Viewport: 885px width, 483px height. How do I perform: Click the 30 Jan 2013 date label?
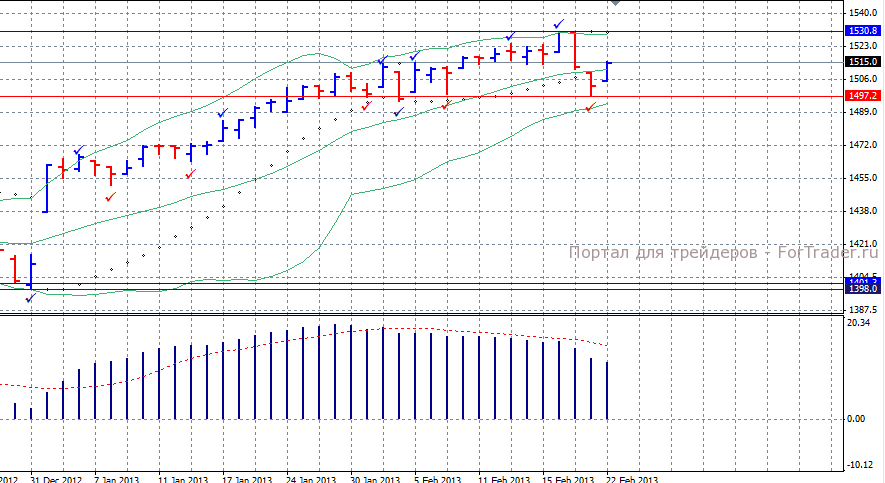375,479
